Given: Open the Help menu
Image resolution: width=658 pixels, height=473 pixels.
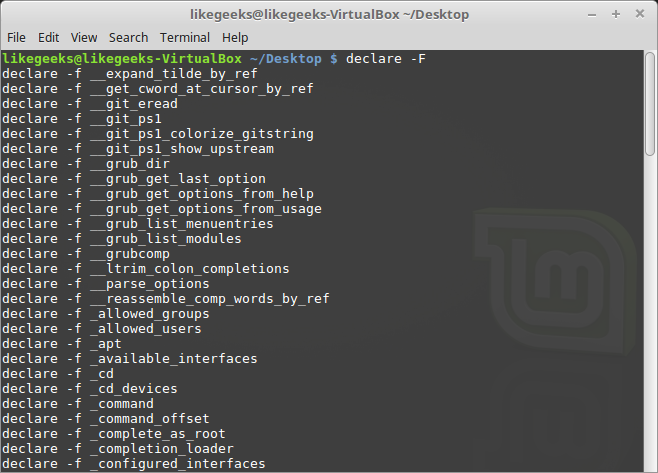Looking at the screenshot, I should (235, 37).
